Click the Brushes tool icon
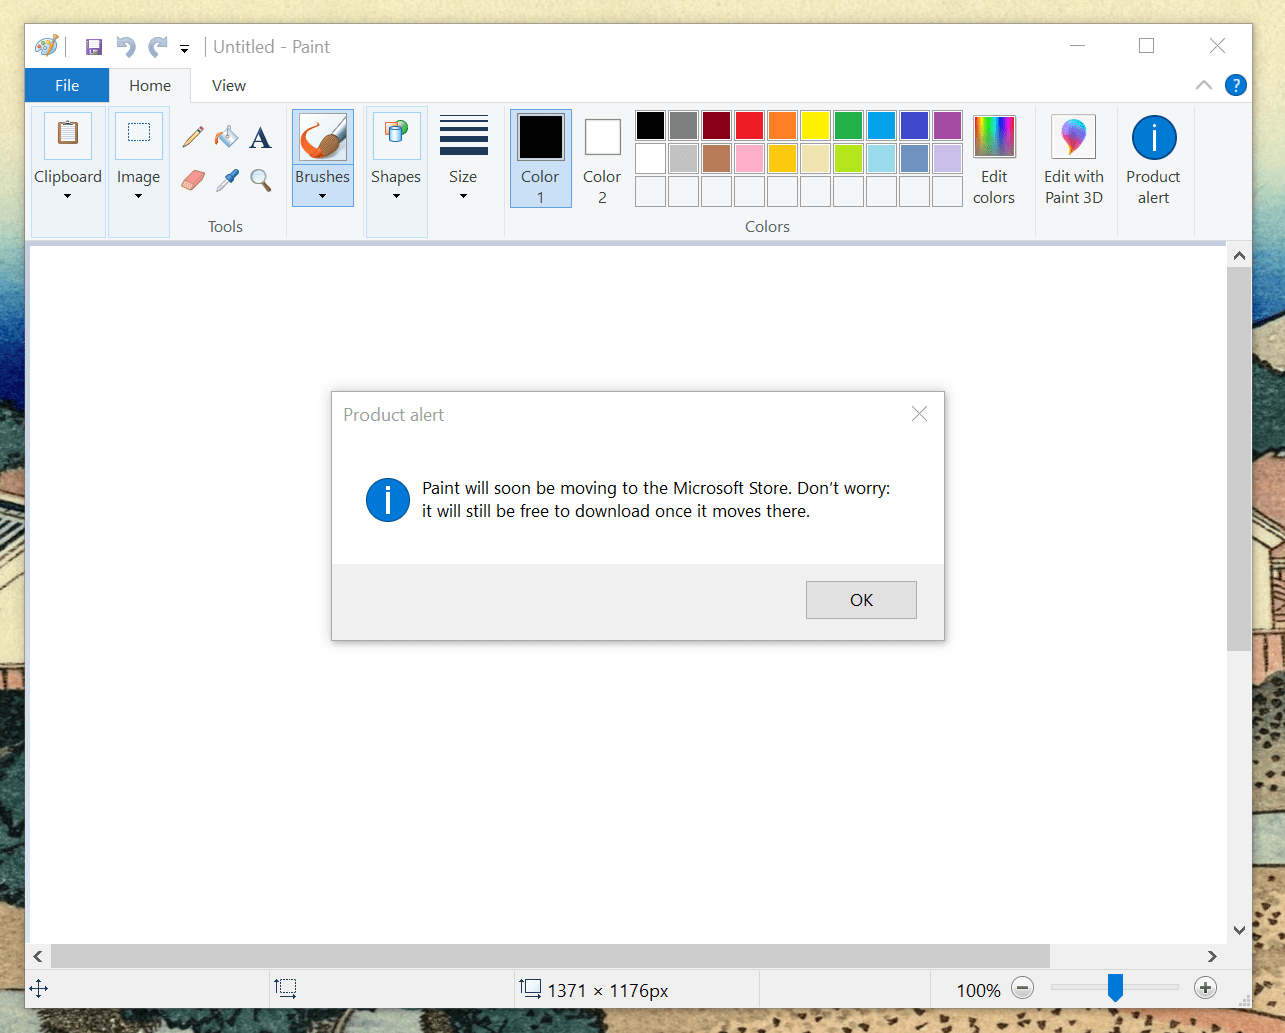Viewport: 1285px width, 1033px height. (x=323, y=137)
